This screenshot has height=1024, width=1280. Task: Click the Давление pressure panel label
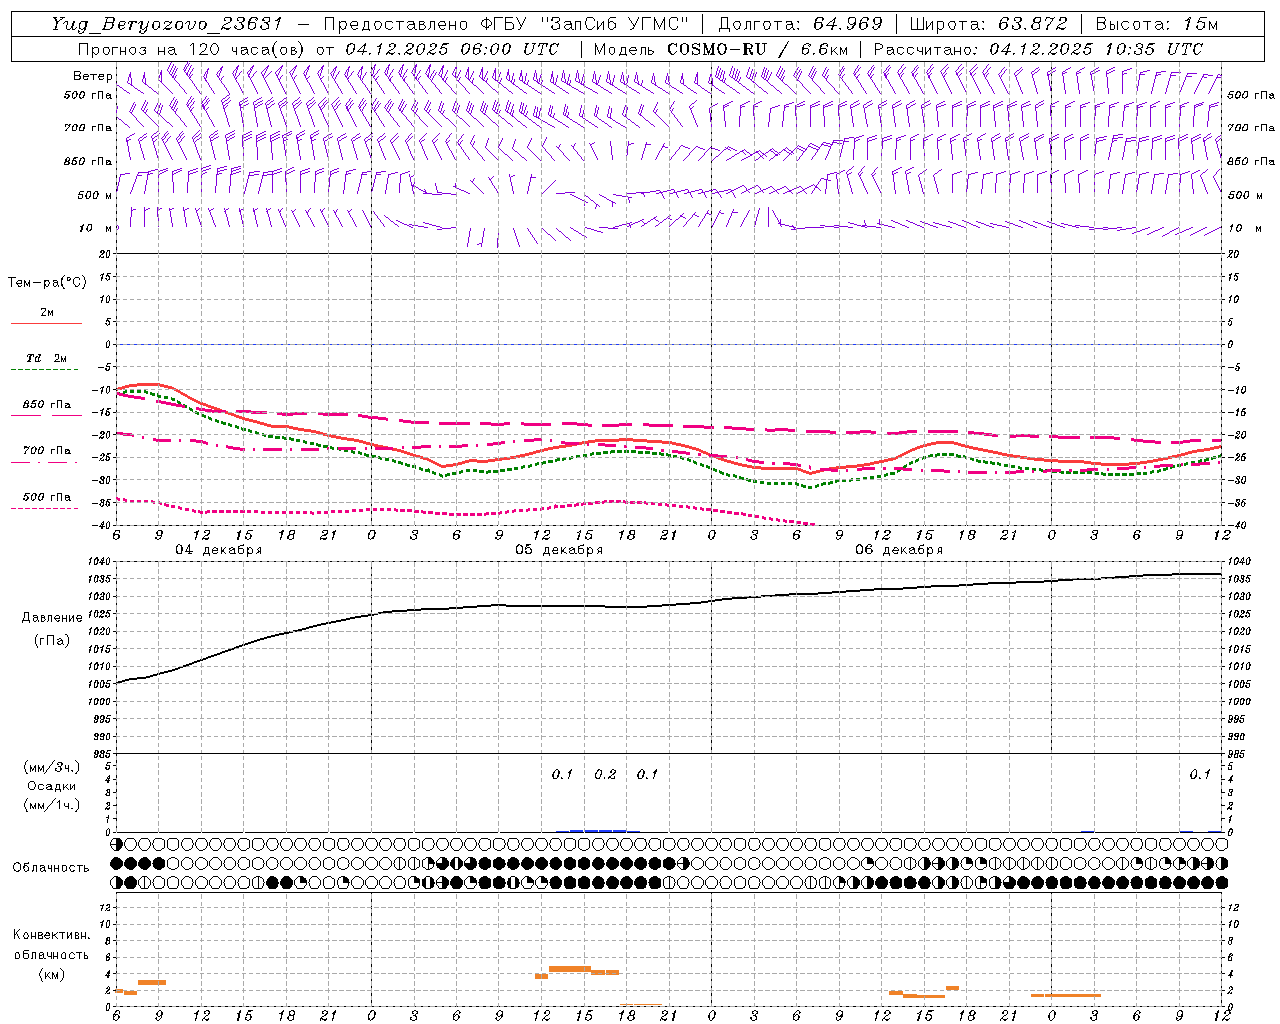coord(52,618)
